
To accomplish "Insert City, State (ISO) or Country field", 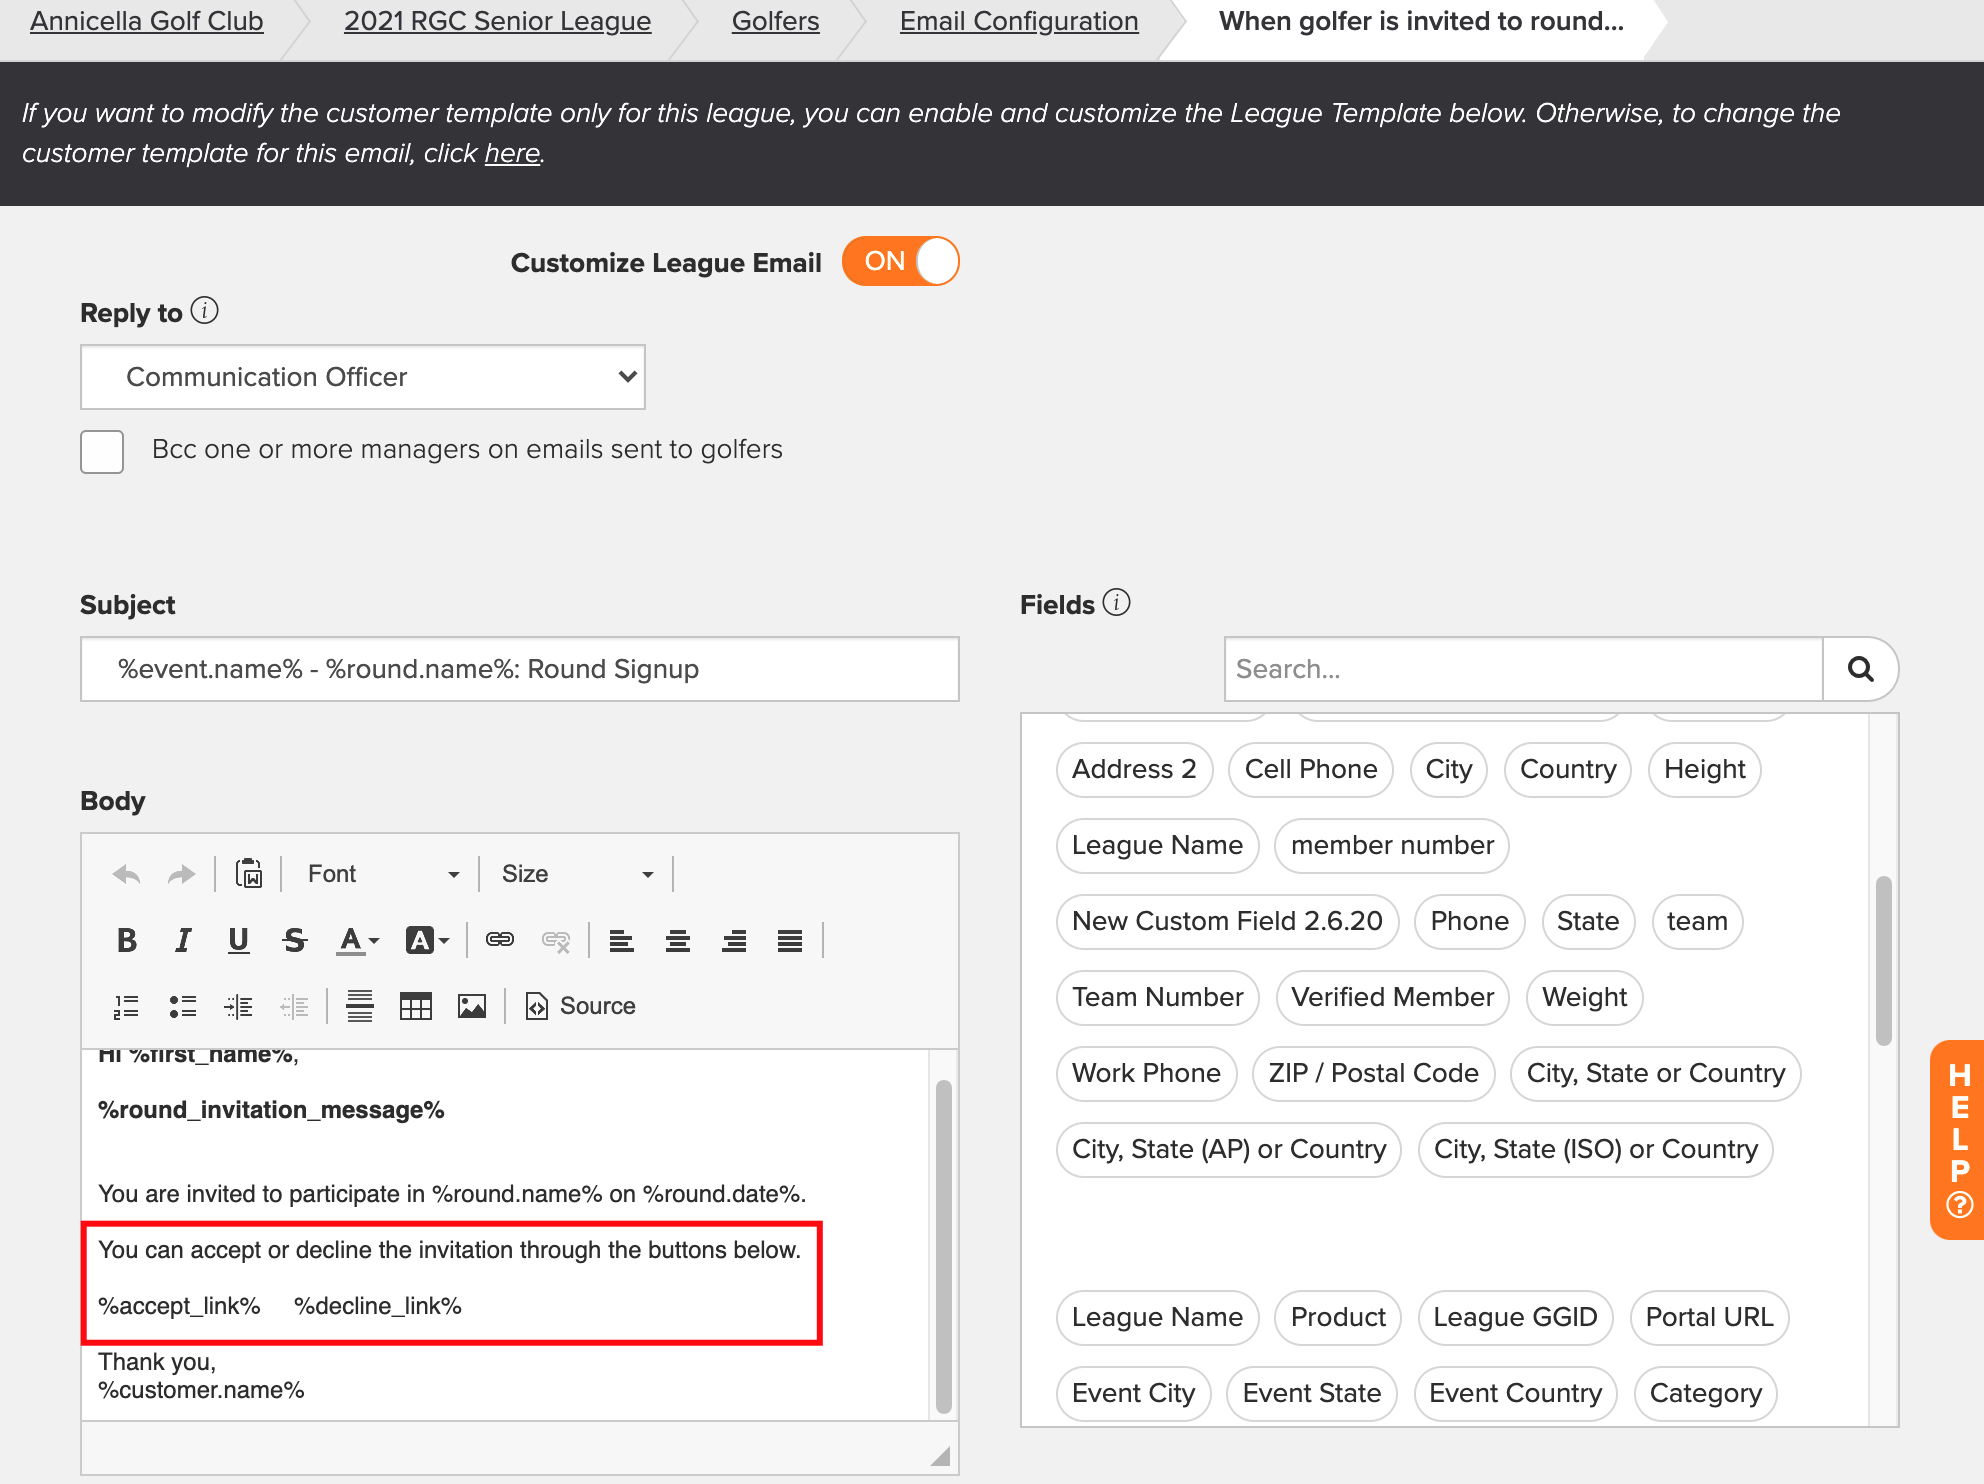I will (1595, 1149).
